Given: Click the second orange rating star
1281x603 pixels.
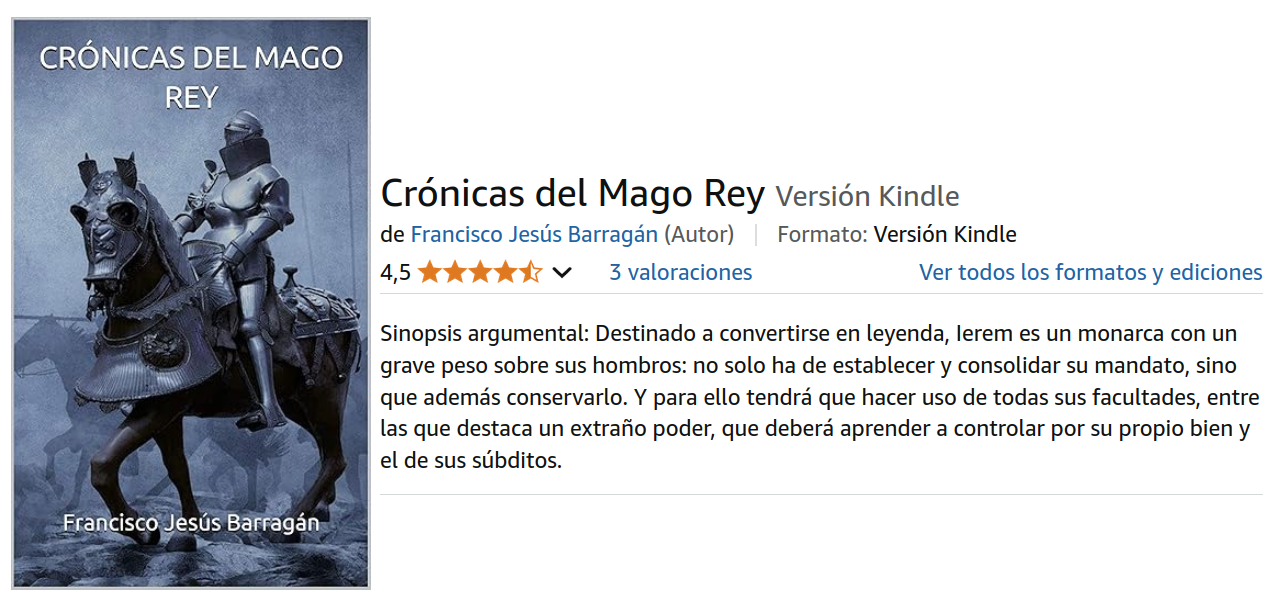Looking at the screenshot, I should pos(455,272).
